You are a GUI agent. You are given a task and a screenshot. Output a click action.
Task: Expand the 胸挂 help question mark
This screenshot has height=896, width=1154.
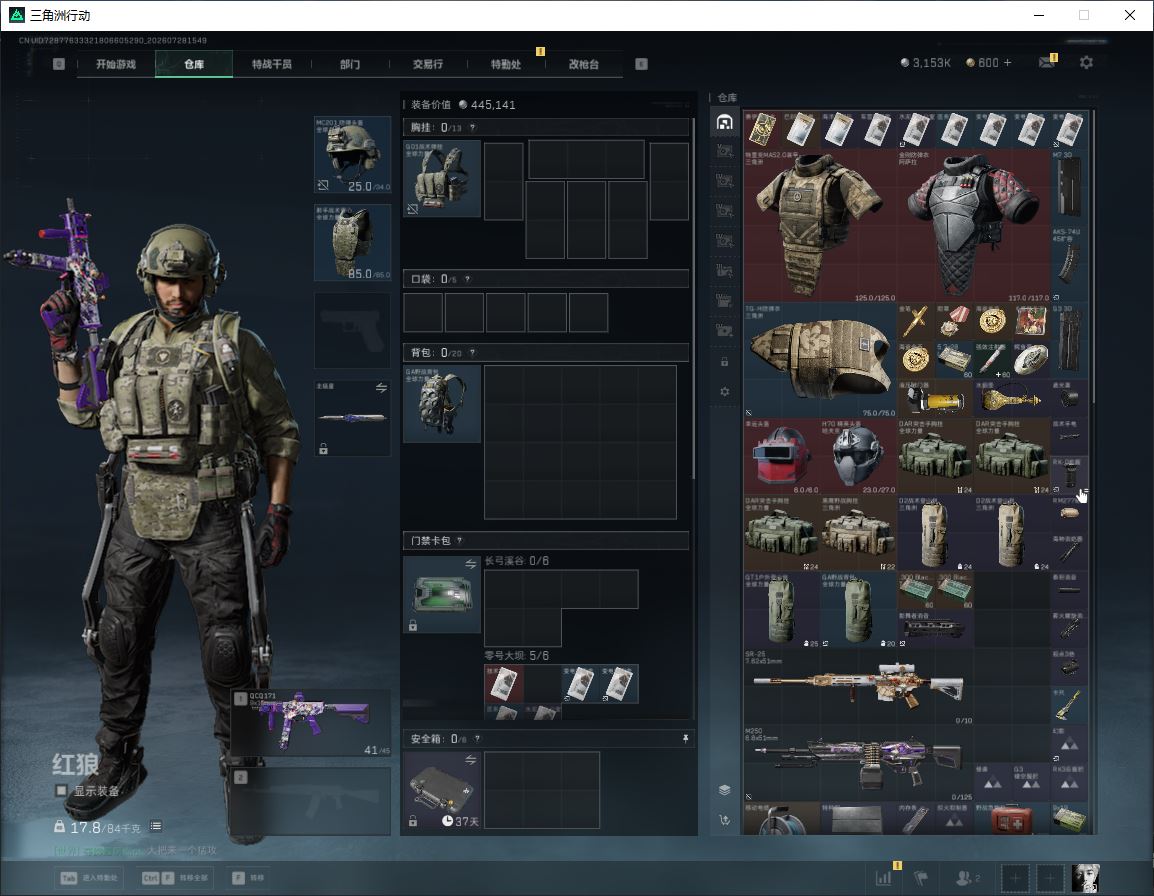click(x=472, y=127)
